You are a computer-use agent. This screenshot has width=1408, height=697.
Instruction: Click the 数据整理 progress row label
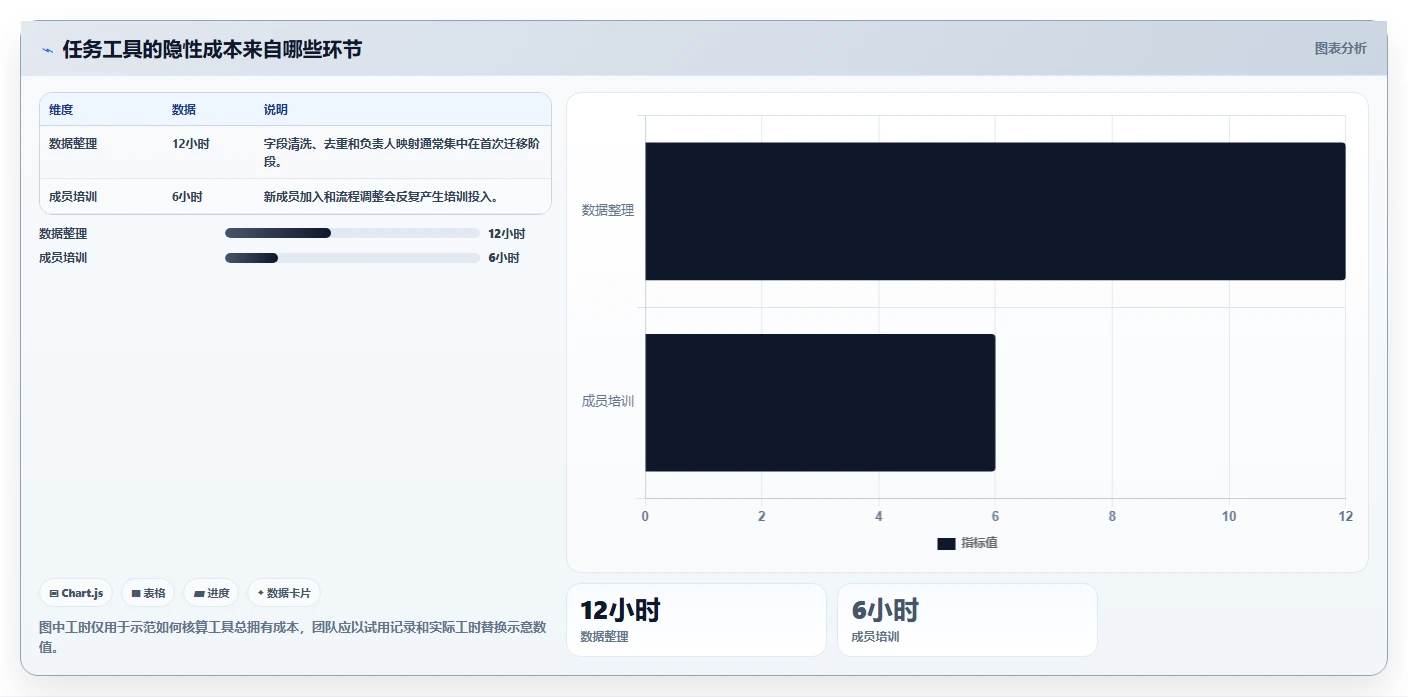click(x=63, y=234)
